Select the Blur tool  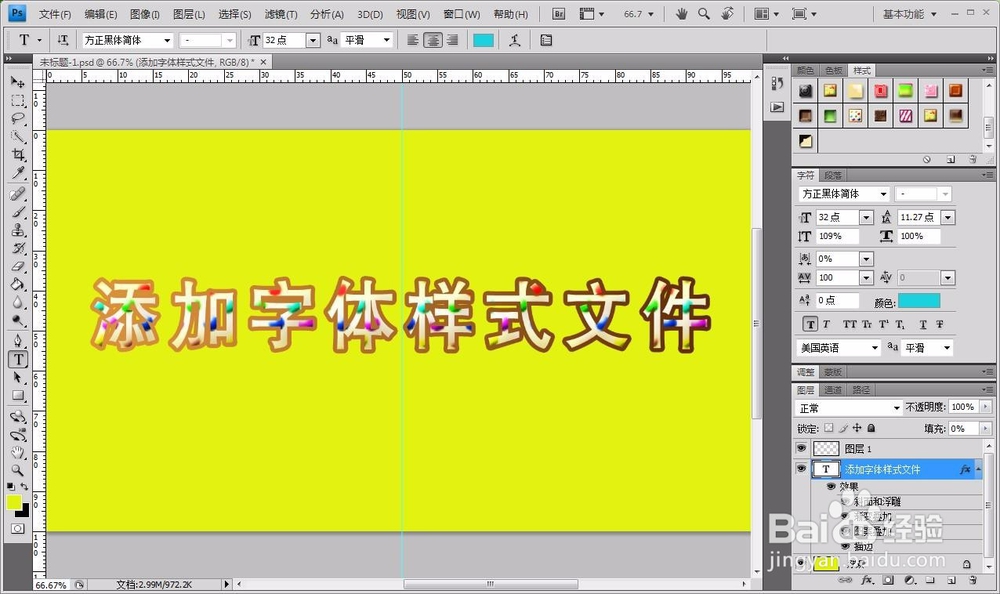18,302
